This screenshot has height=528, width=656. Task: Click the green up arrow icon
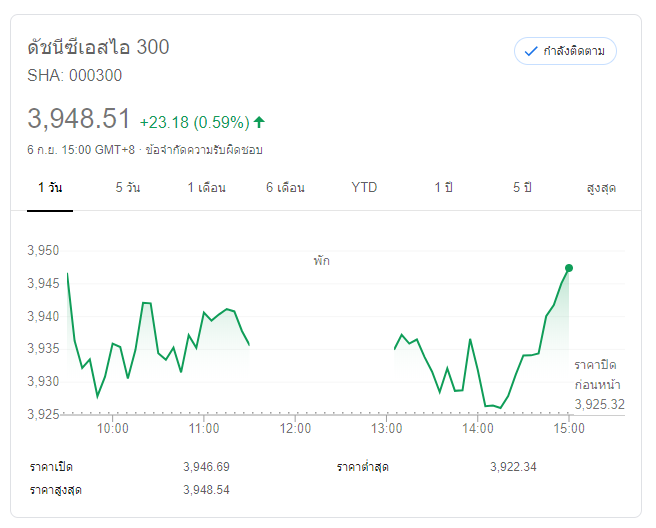click(260, 122)
